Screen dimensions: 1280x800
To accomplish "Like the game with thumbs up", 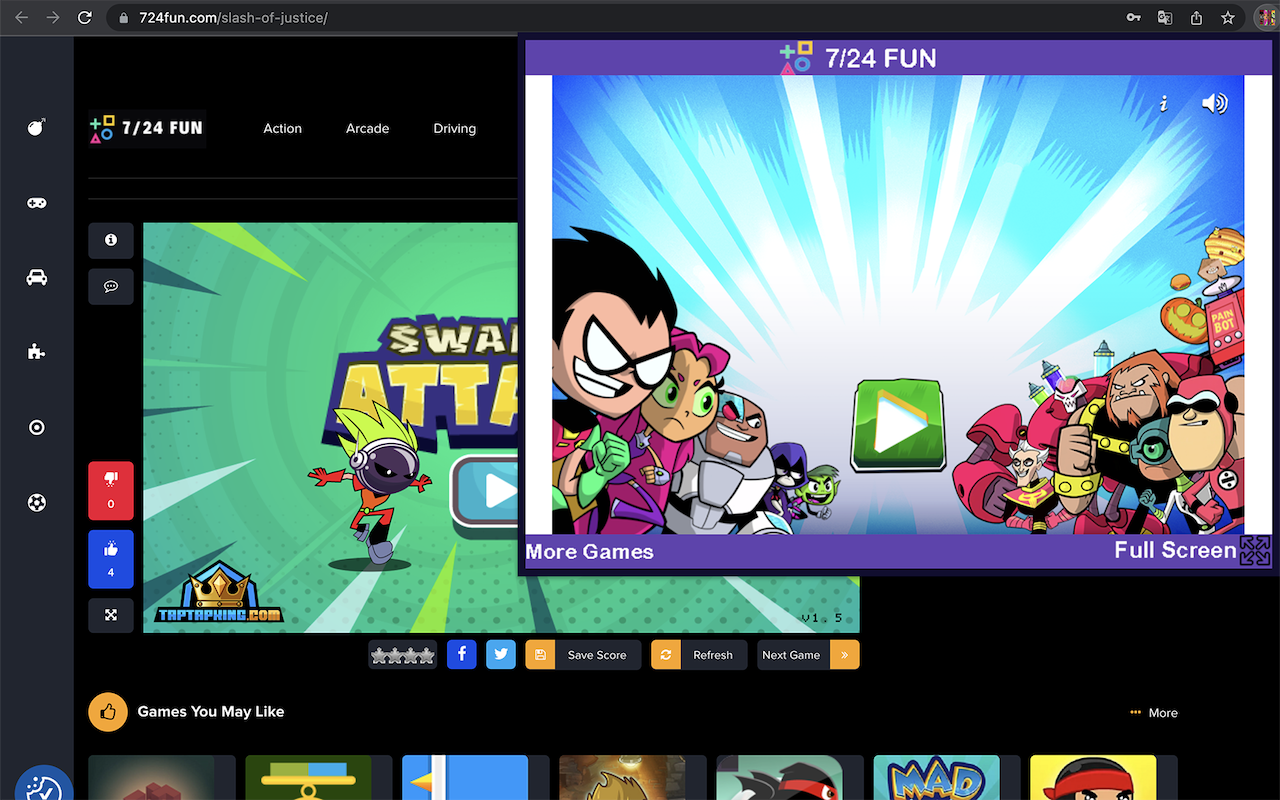I will tap(111, 559).
